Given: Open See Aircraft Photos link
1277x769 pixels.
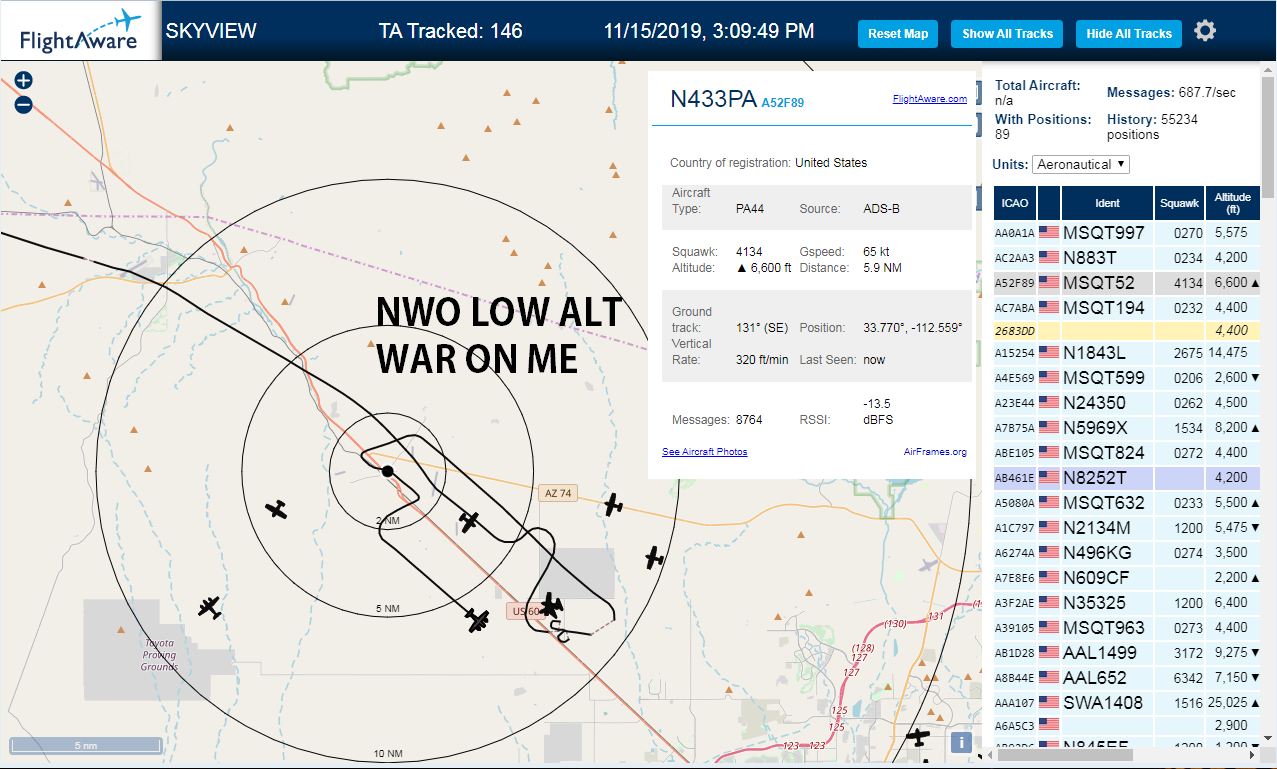Looking at the screenshot, I should pos(705,452).
